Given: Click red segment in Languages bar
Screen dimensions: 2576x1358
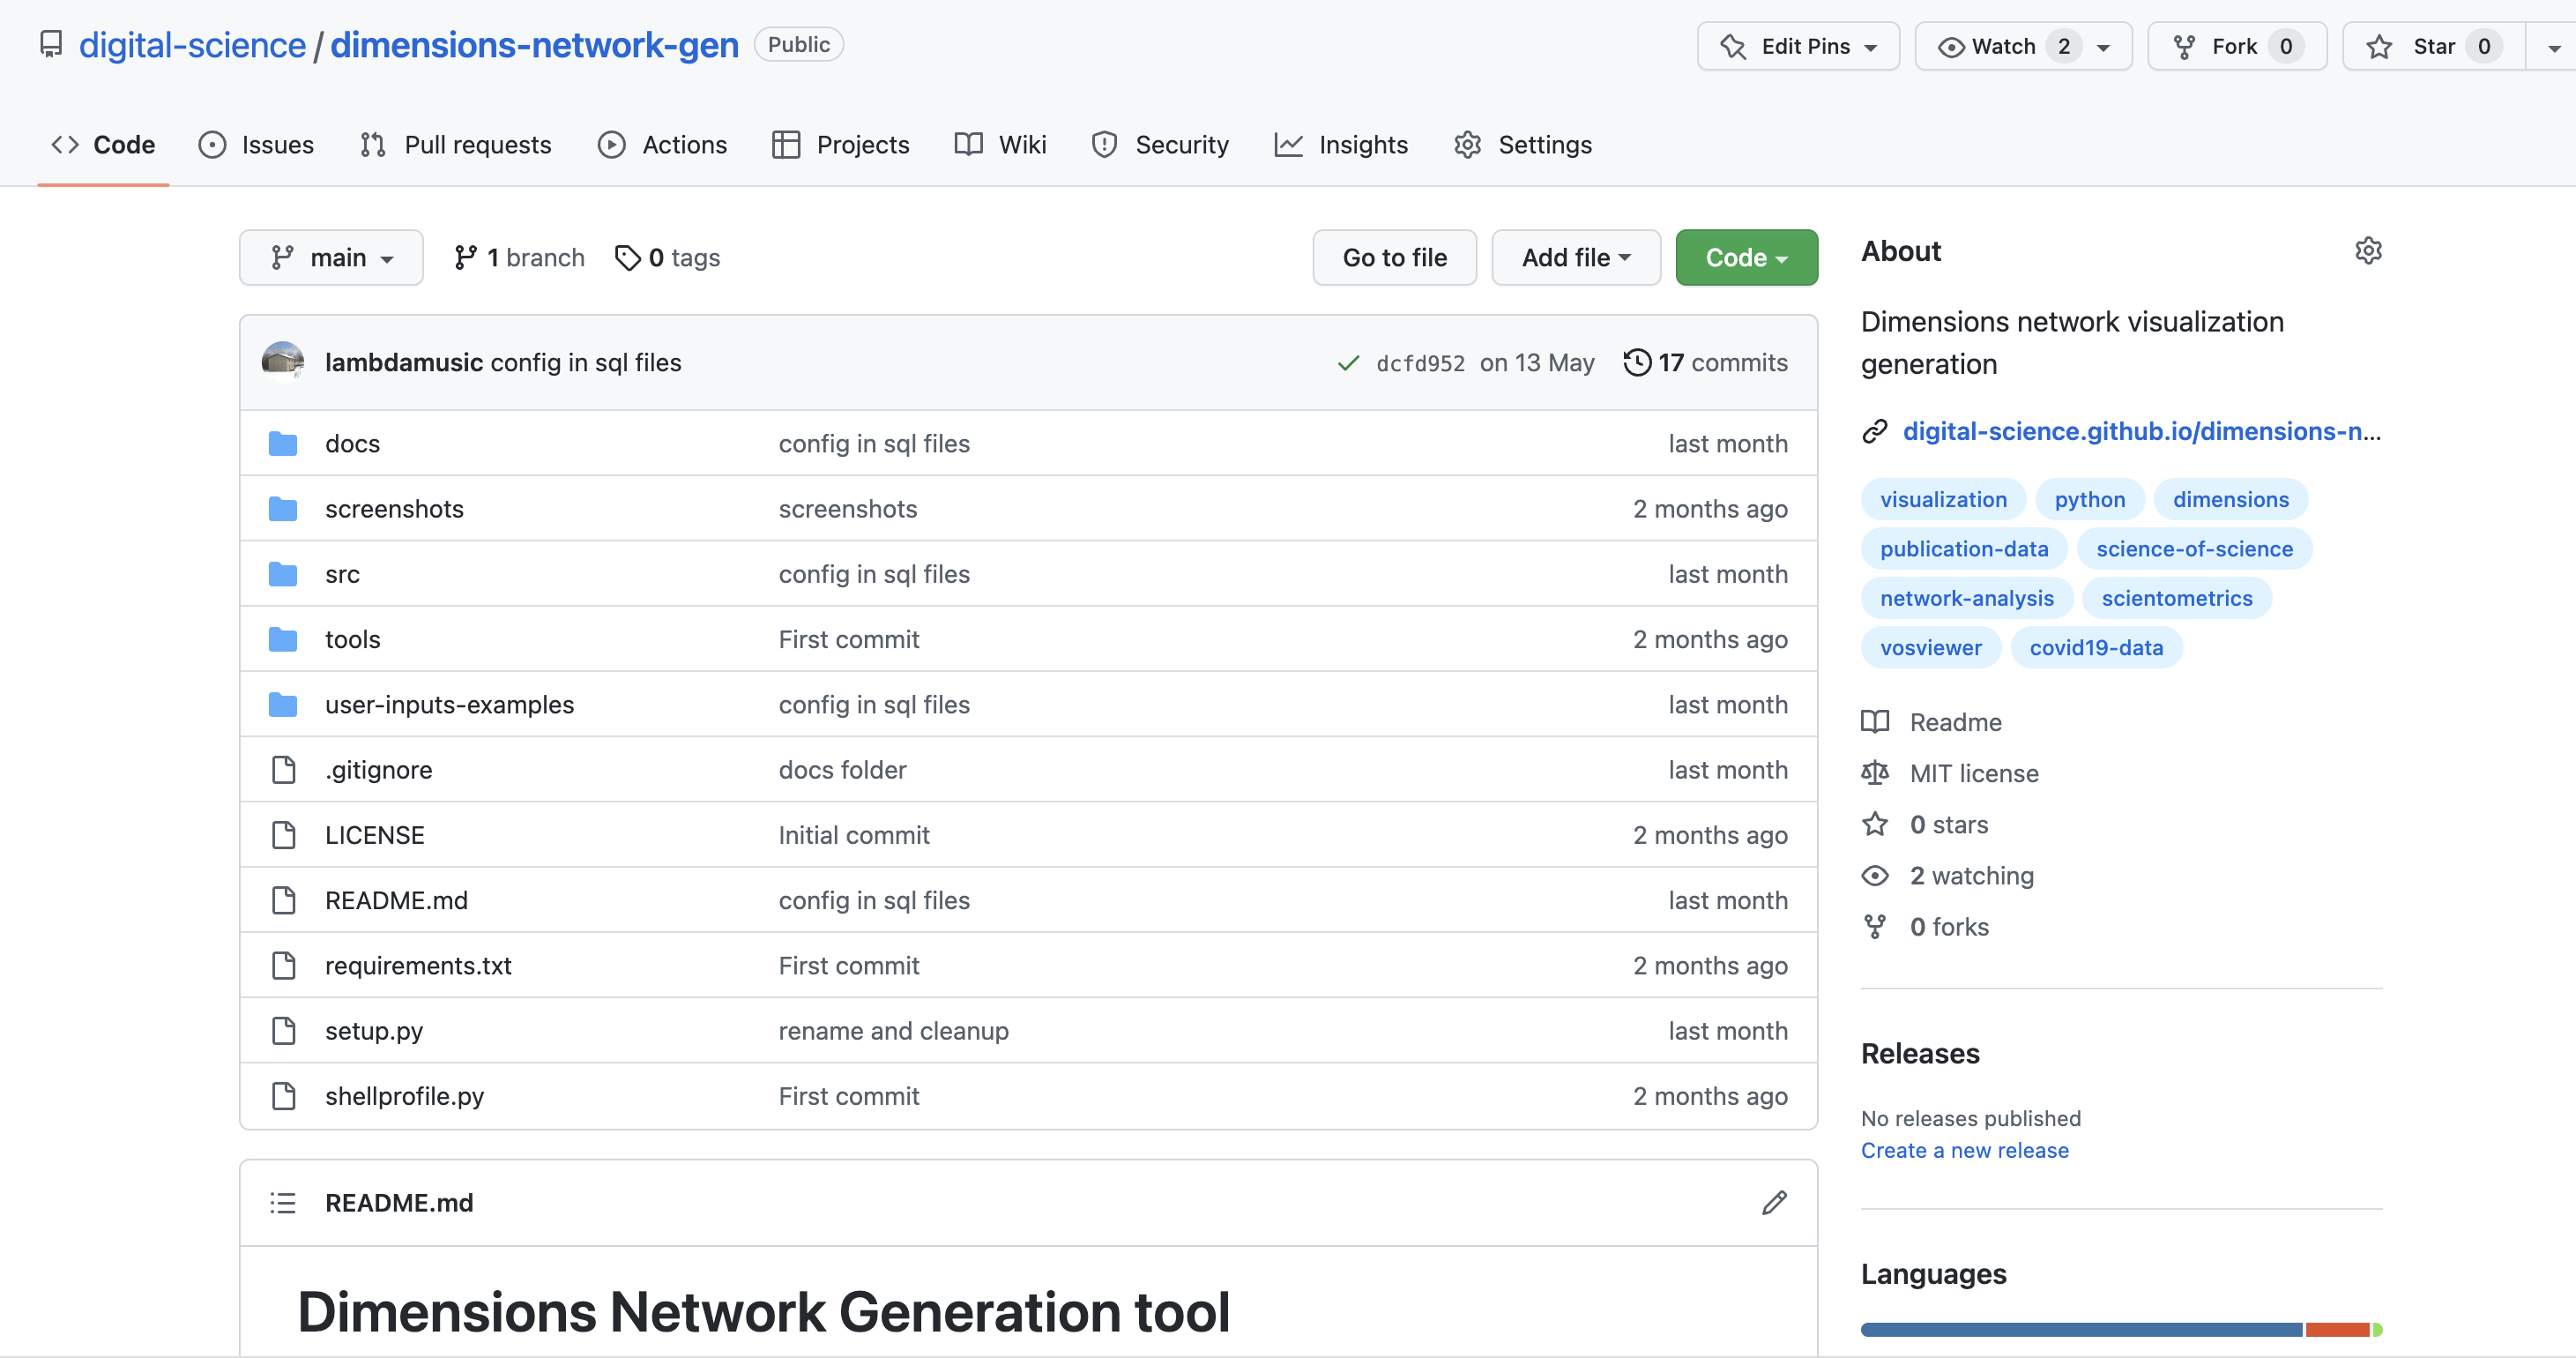Looking at the screenshot, I should 2337,1330.
